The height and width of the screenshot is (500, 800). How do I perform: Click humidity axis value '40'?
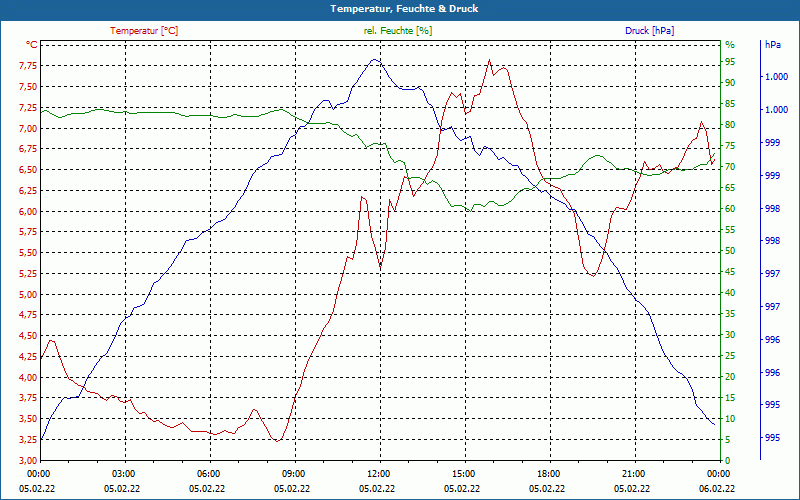point(730,293)
